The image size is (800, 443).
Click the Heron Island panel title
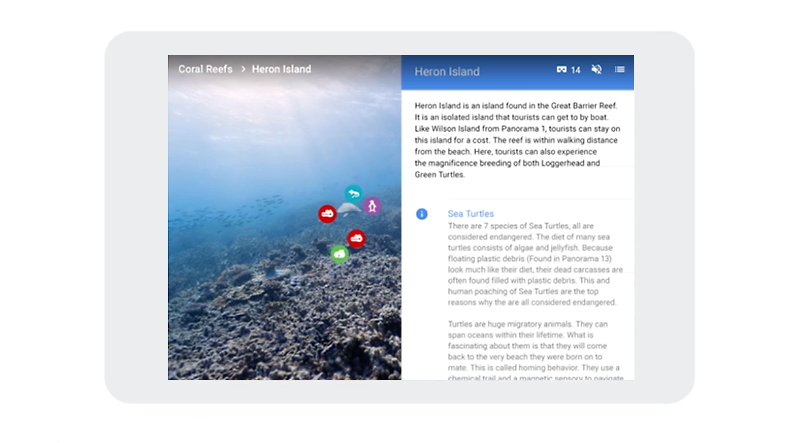click(x=447, y=71)
